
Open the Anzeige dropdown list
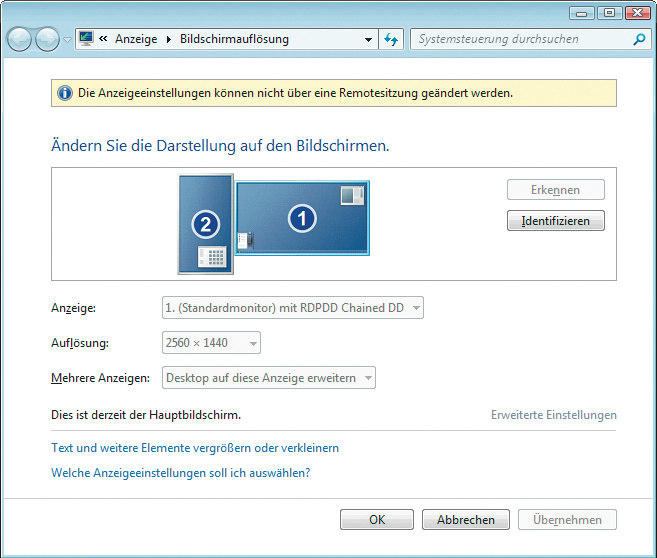point(293,308)
